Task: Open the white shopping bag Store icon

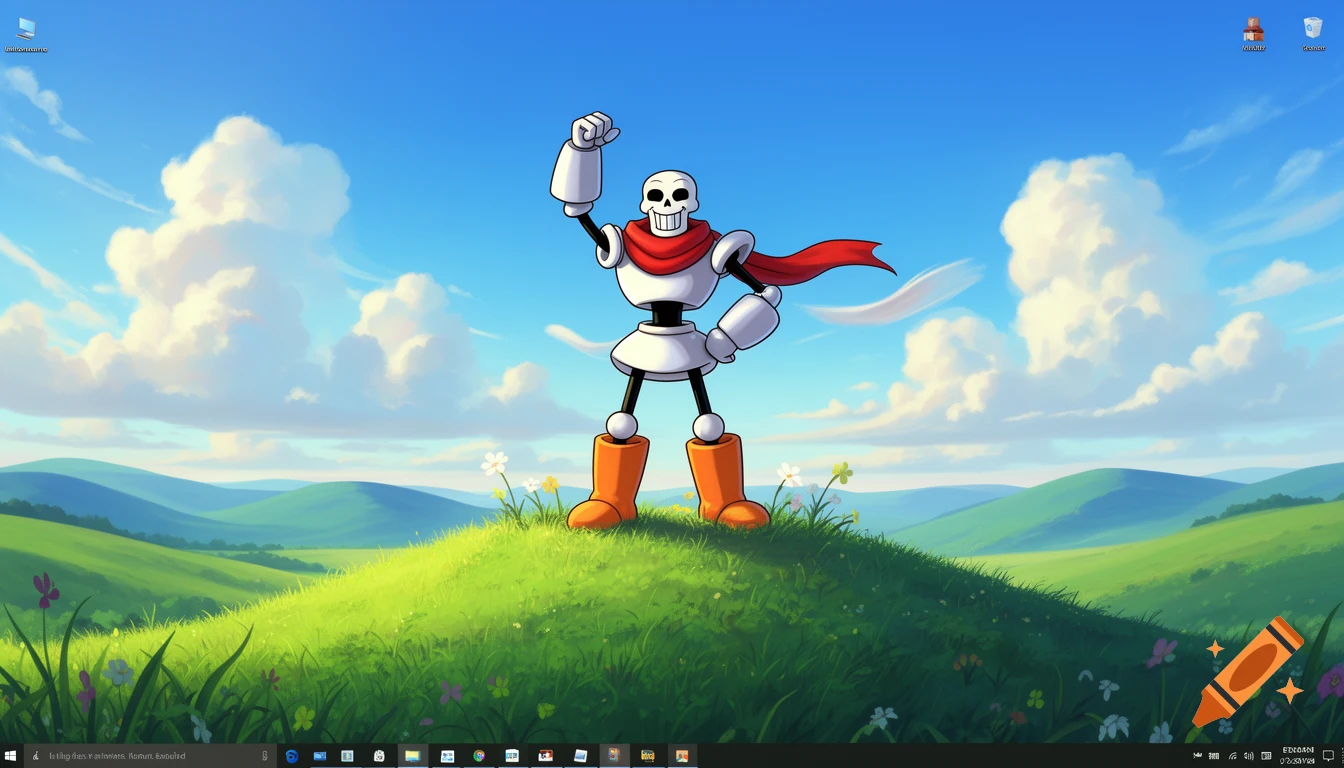Action: [379, 756]
